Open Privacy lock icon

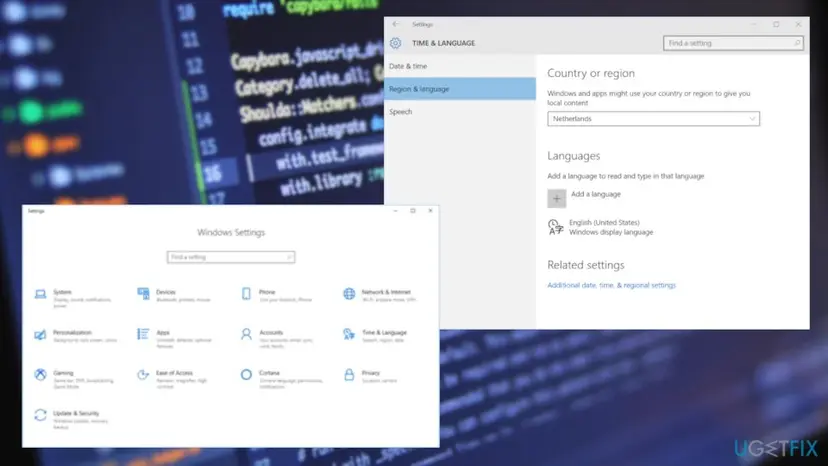pyautogui.click(x=349, y=375)
